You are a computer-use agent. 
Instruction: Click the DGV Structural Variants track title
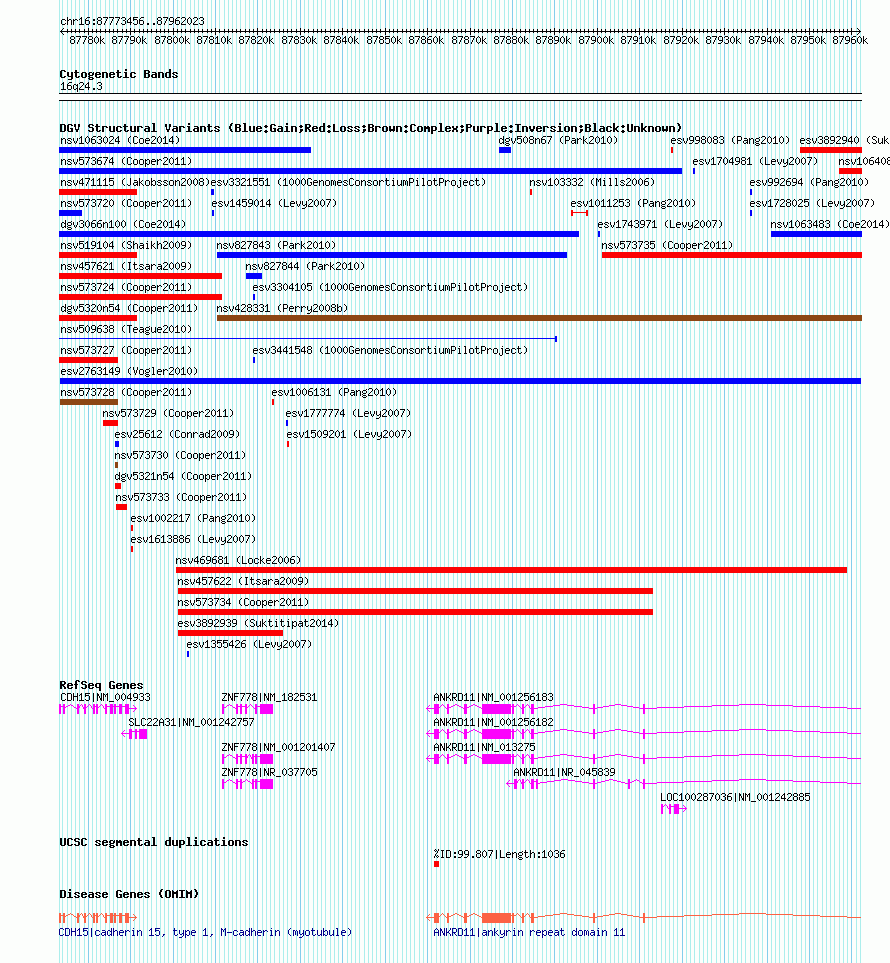click(x=370, y=128)
